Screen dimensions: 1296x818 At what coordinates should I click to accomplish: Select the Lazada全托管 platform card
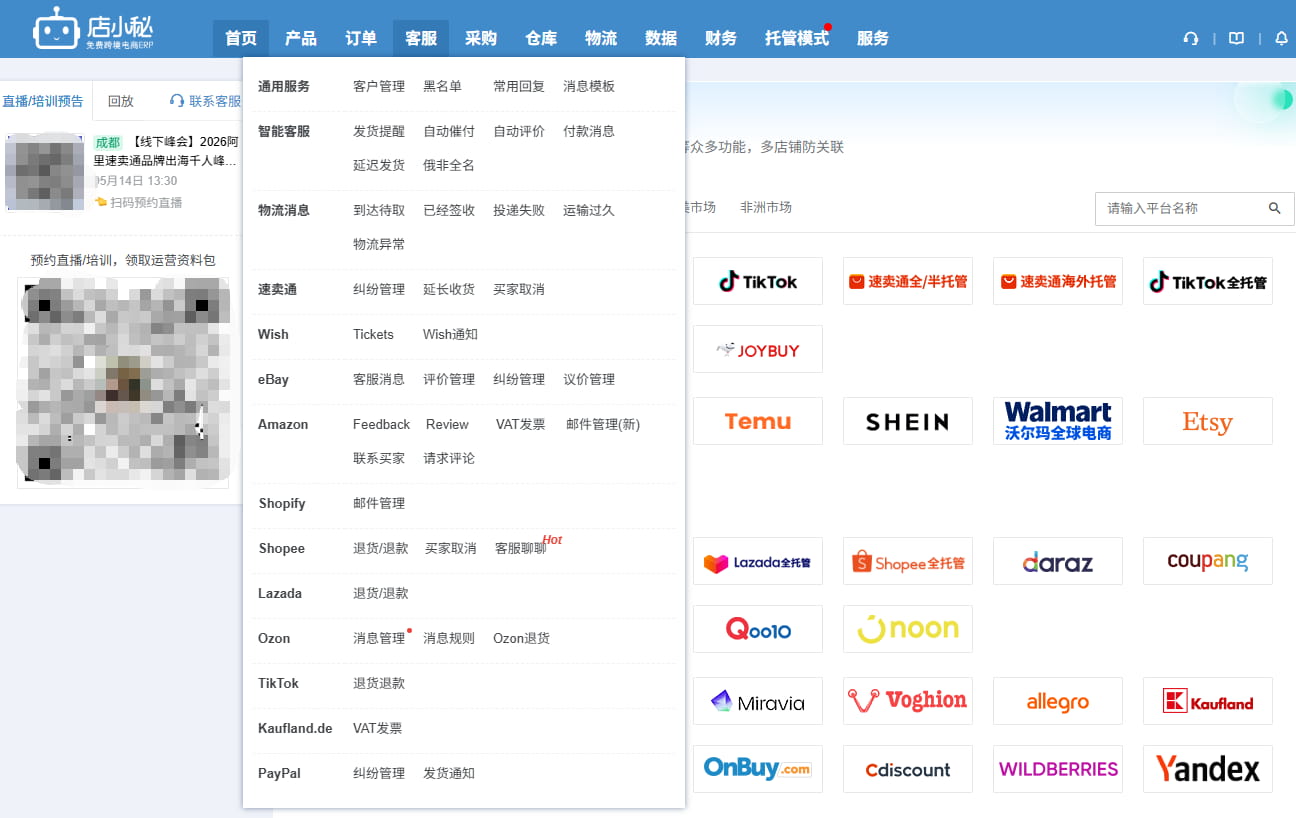[758, 561]
